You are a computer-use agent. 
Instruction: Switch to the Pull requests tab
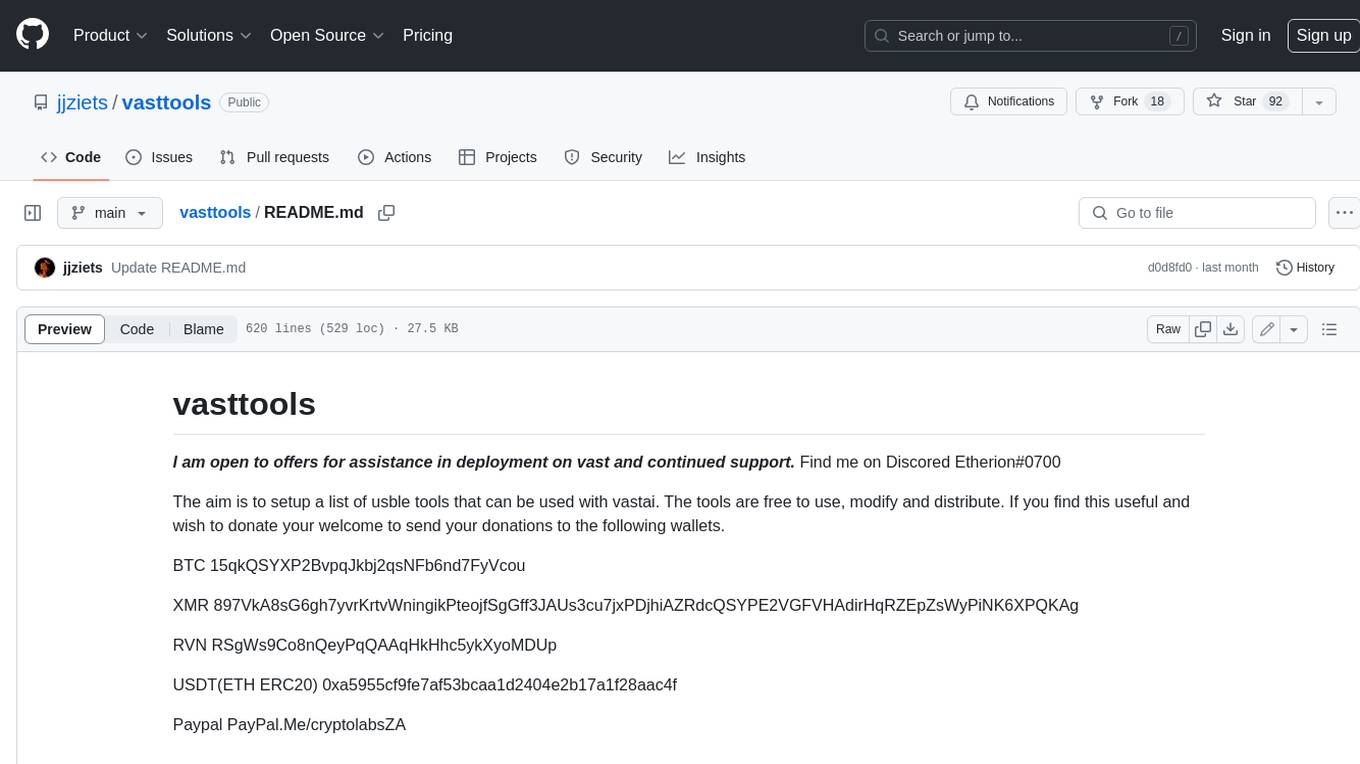point(274,157)
